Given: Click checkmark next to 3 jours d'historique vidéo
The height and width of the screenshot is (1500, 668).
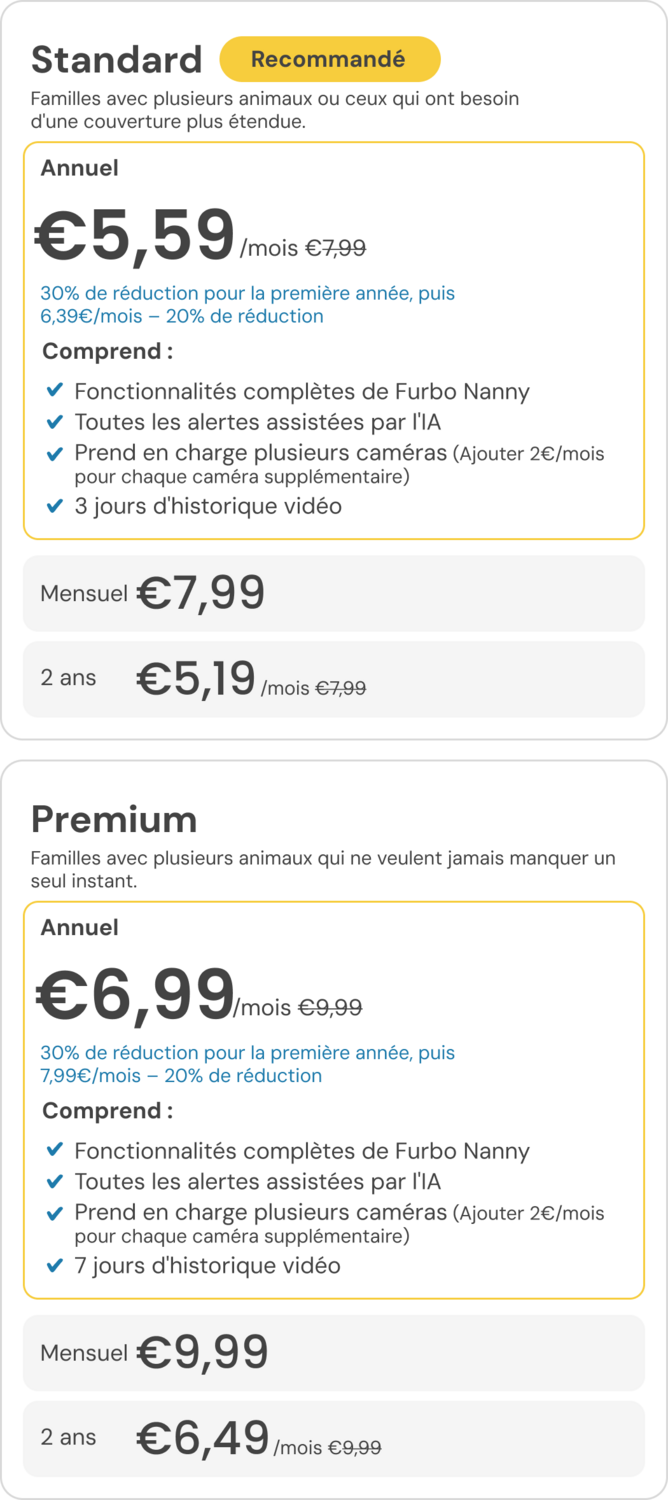Looking at the screenshot, I should [55, 506].
